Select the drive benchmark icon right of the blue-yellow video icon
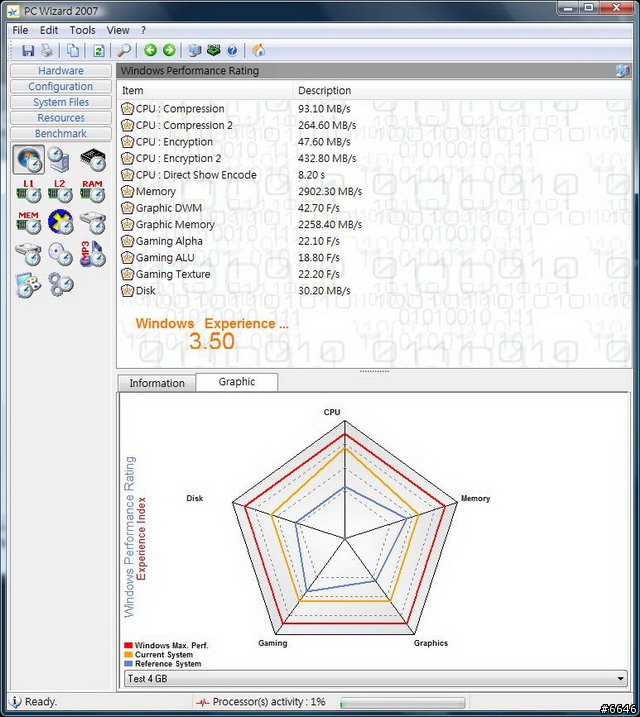640x717 pixels. pos(93,223)
